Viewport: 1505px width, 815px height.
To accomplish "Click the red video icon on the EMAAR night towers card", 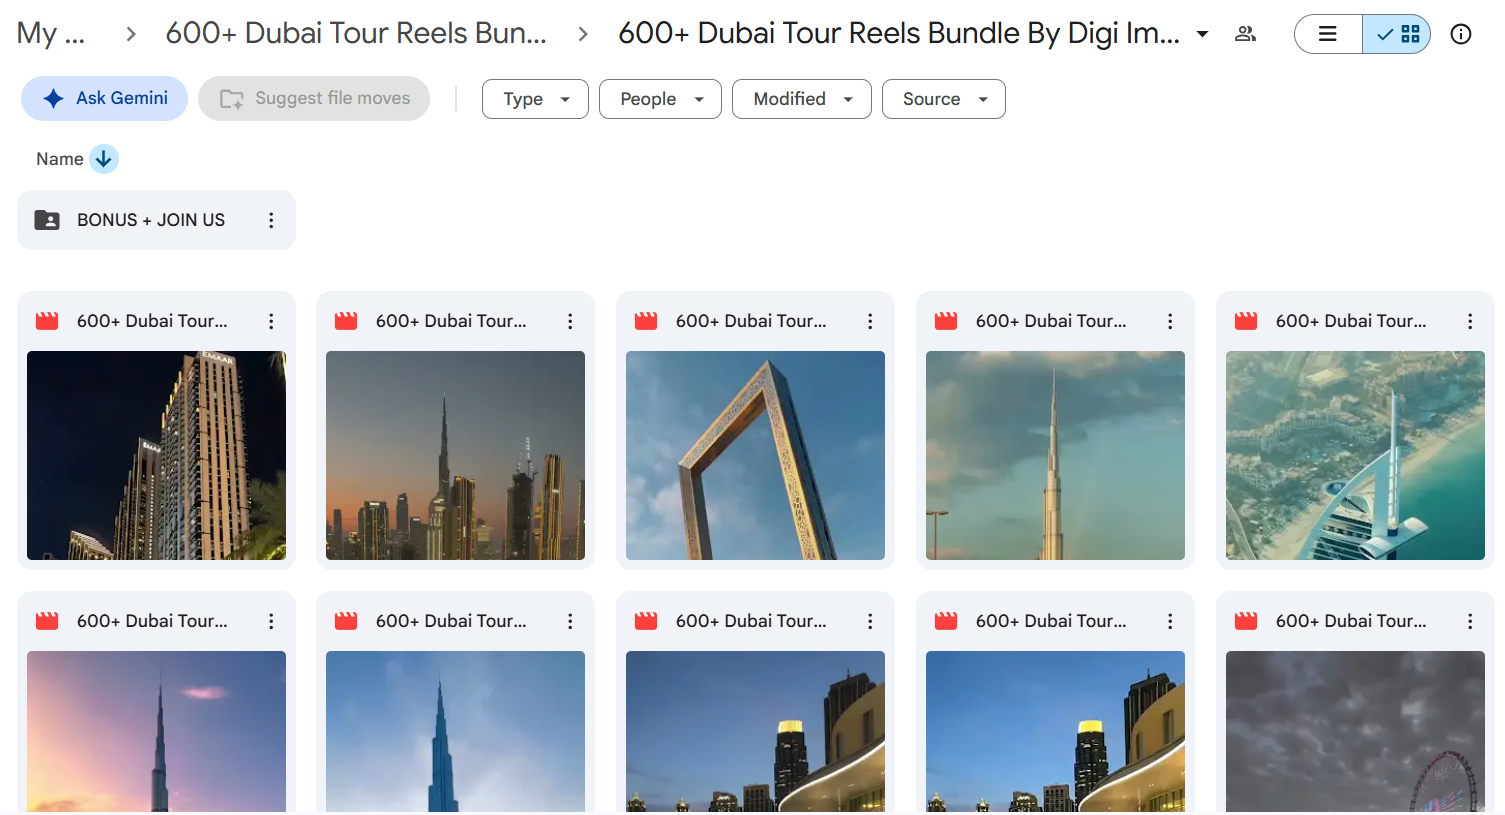I will tap(47, 321).
